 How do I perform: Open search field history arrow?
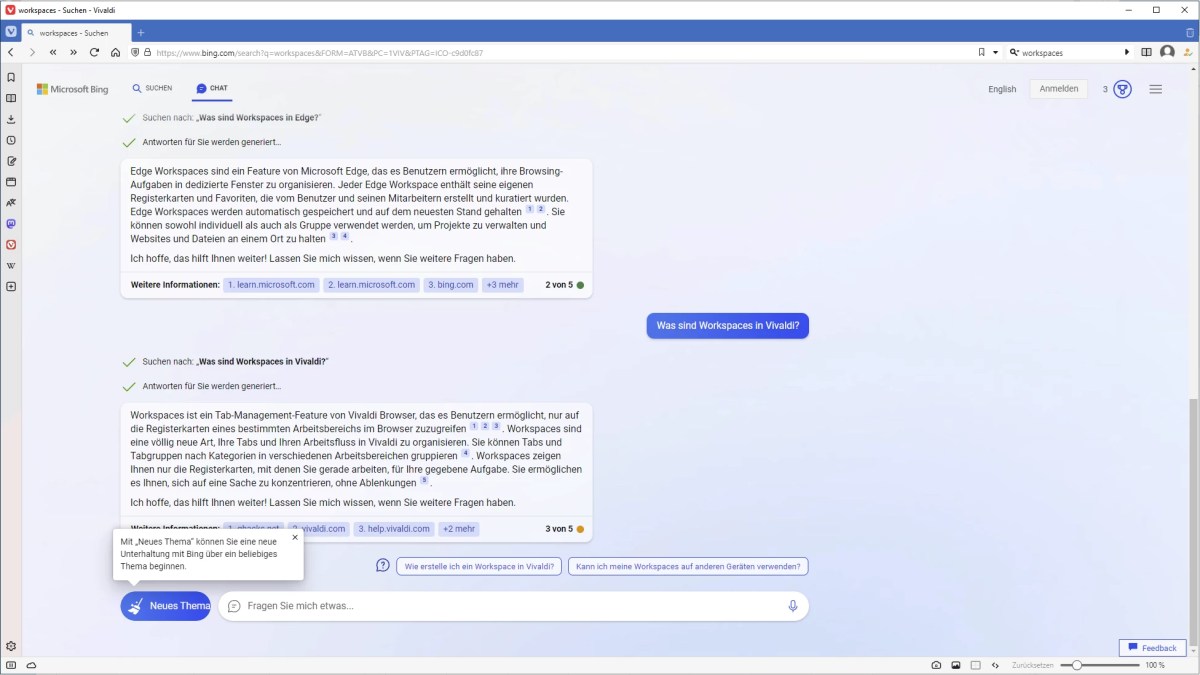(x=1127, y=52)
